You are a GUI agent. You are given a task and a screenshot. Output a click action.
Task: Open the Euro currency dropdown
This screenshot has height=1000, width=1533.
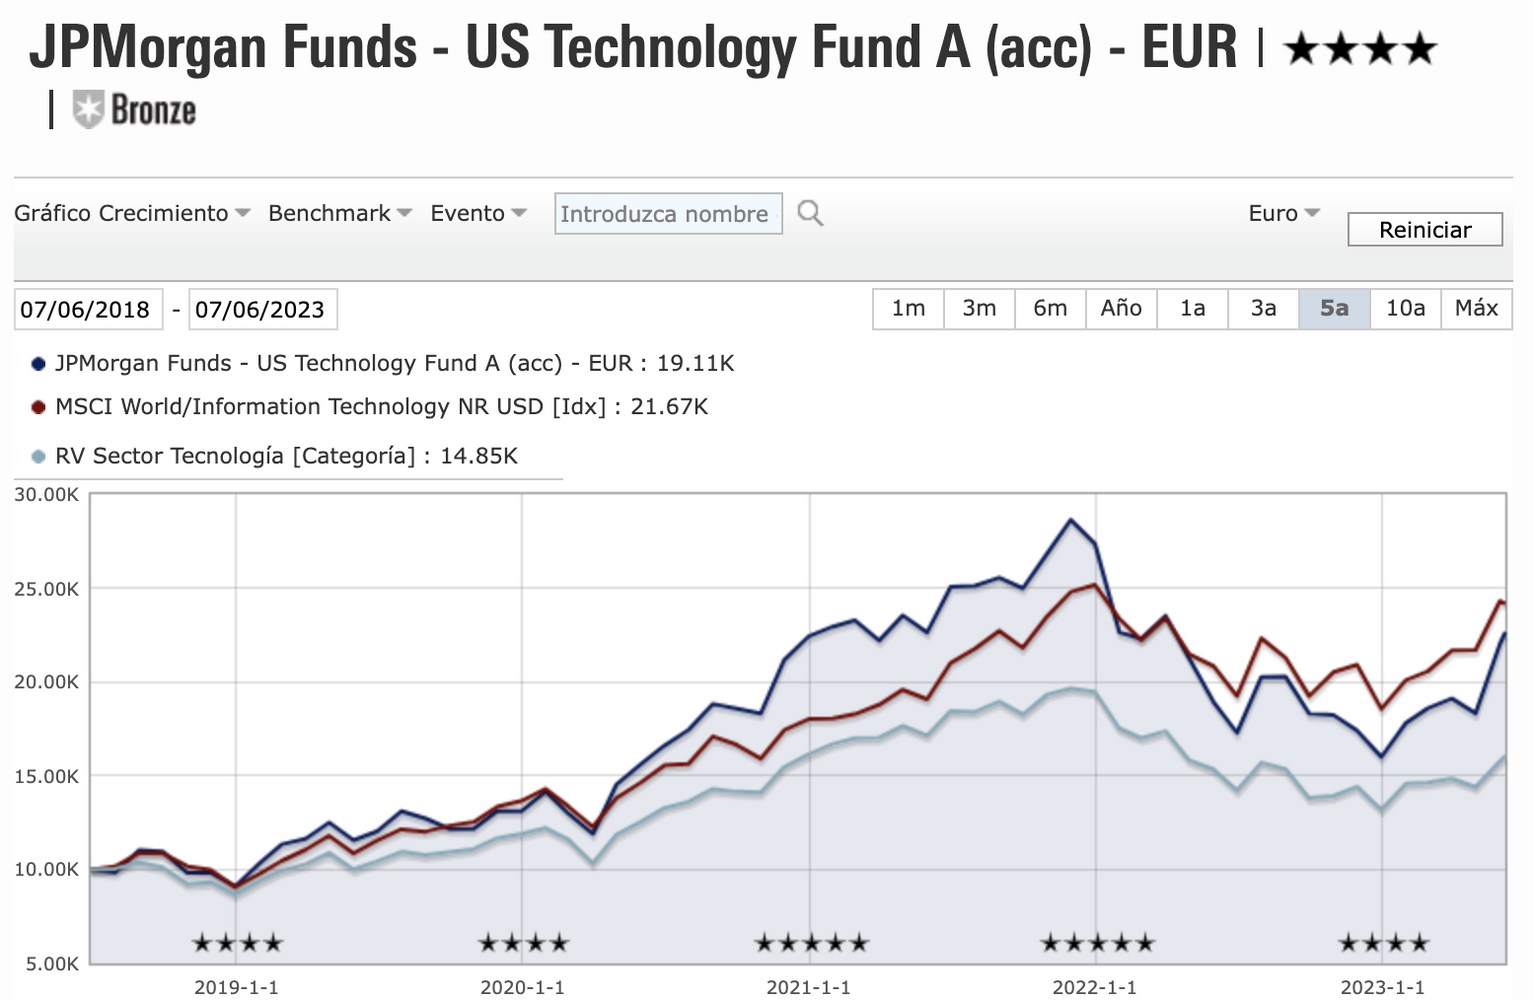point(1284,213)
